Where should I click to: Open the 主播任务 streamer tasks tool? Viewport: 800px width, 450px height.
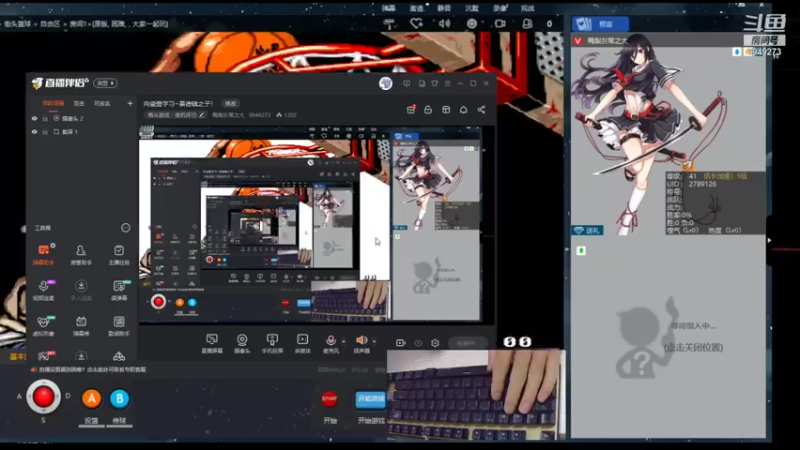[118, 254]
